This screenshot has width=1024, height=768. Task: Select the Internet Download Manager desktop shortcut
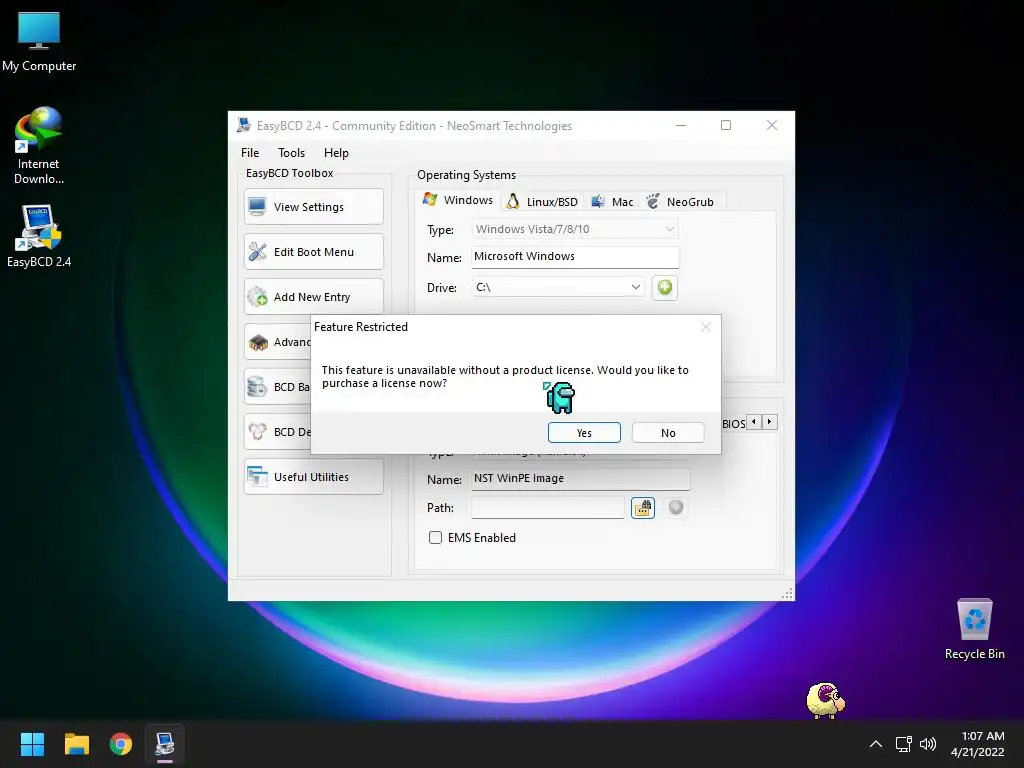39,145
